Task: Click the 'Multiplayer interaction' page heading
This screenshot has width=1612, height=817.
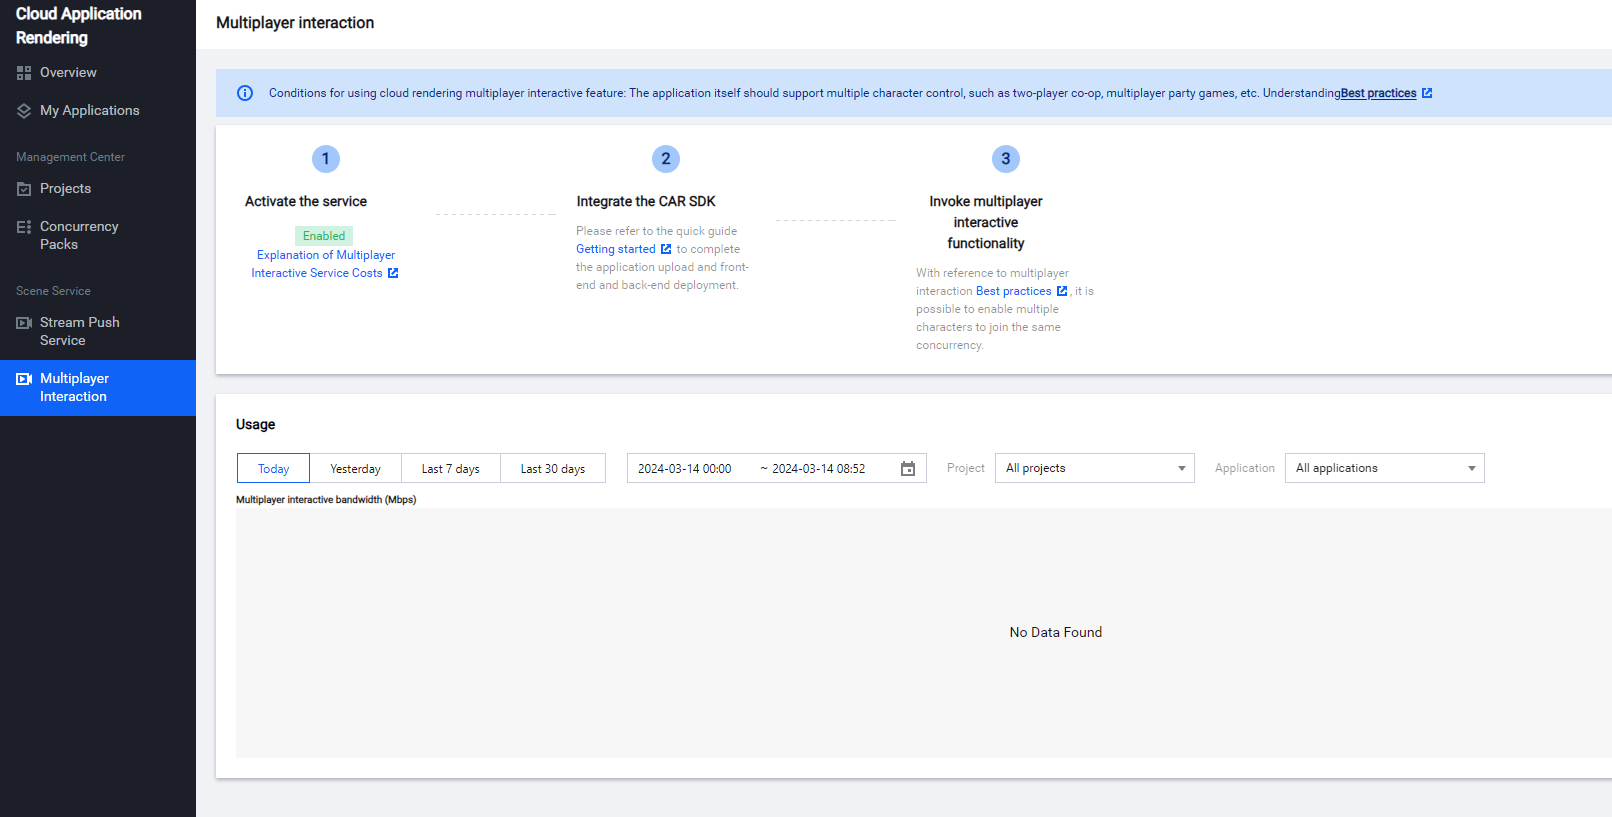Action: point(295,23)
